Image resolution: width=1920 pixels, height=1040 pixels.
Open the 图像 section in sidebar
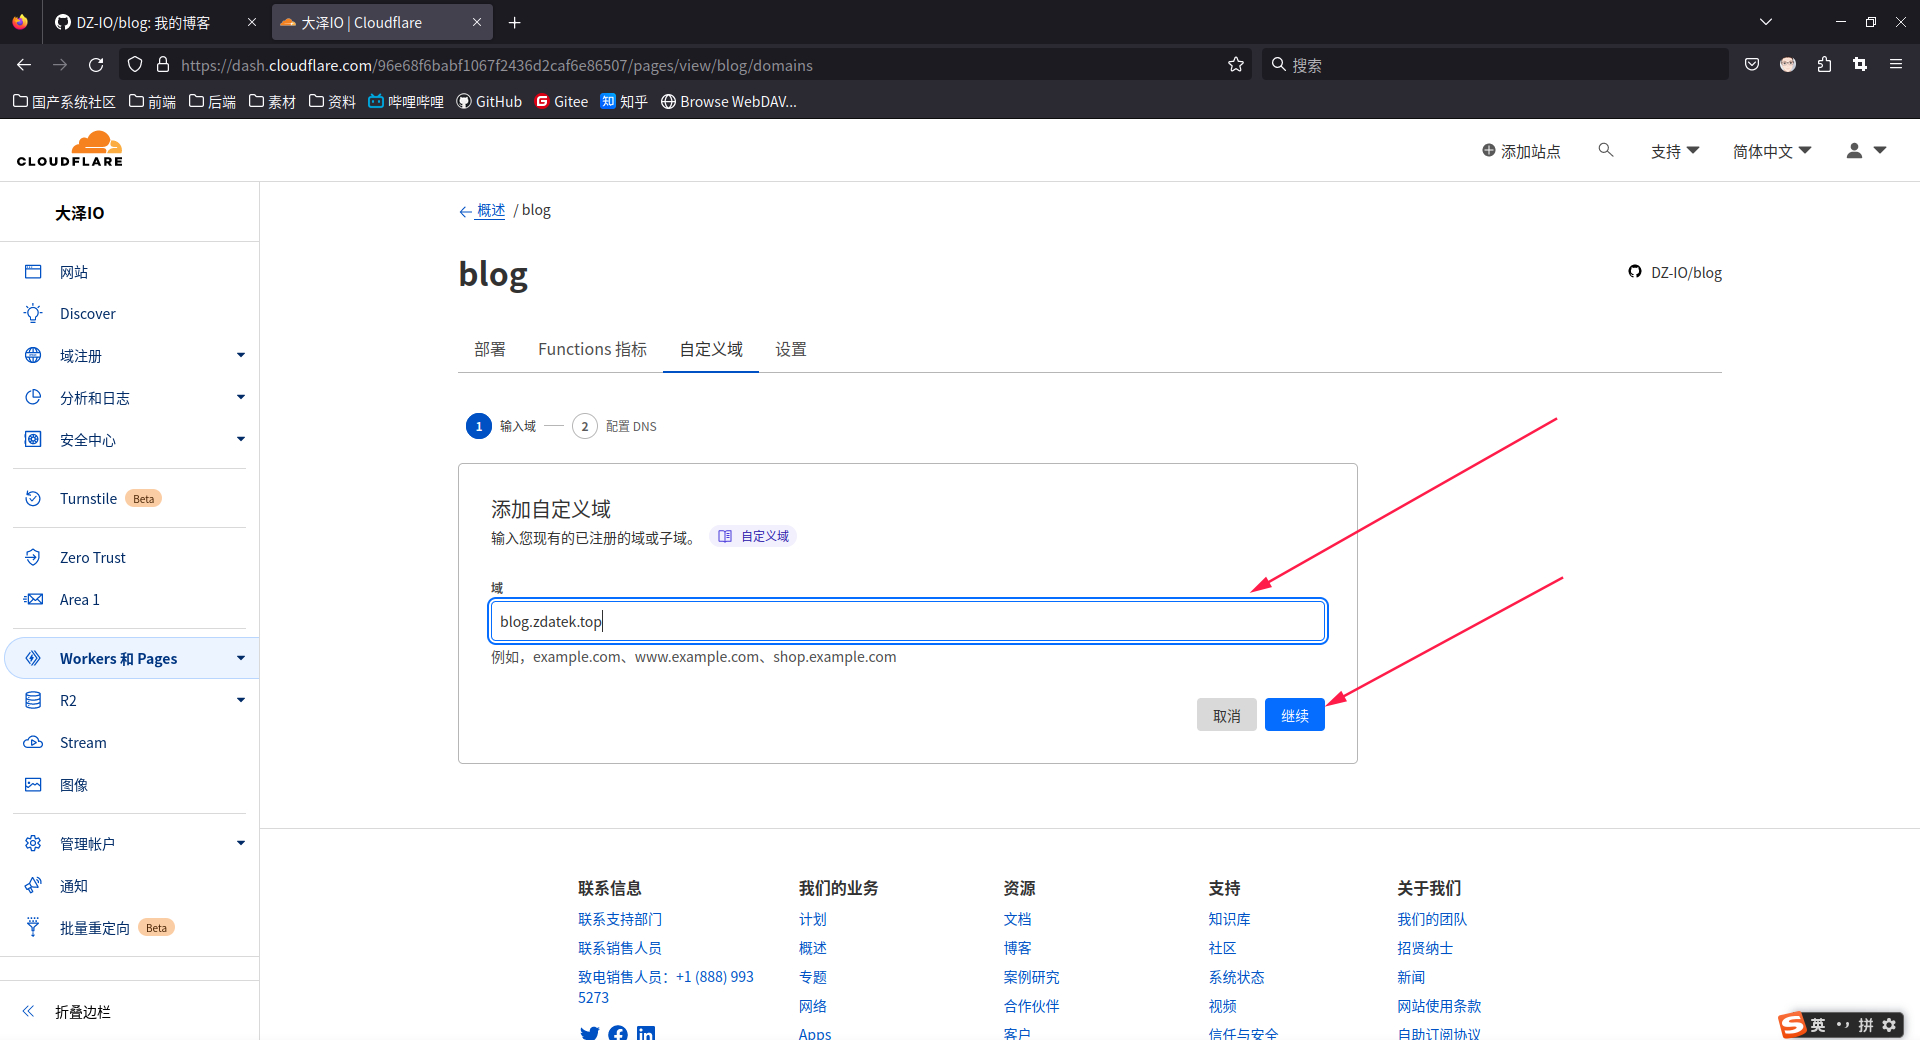[x=74, y=785]
